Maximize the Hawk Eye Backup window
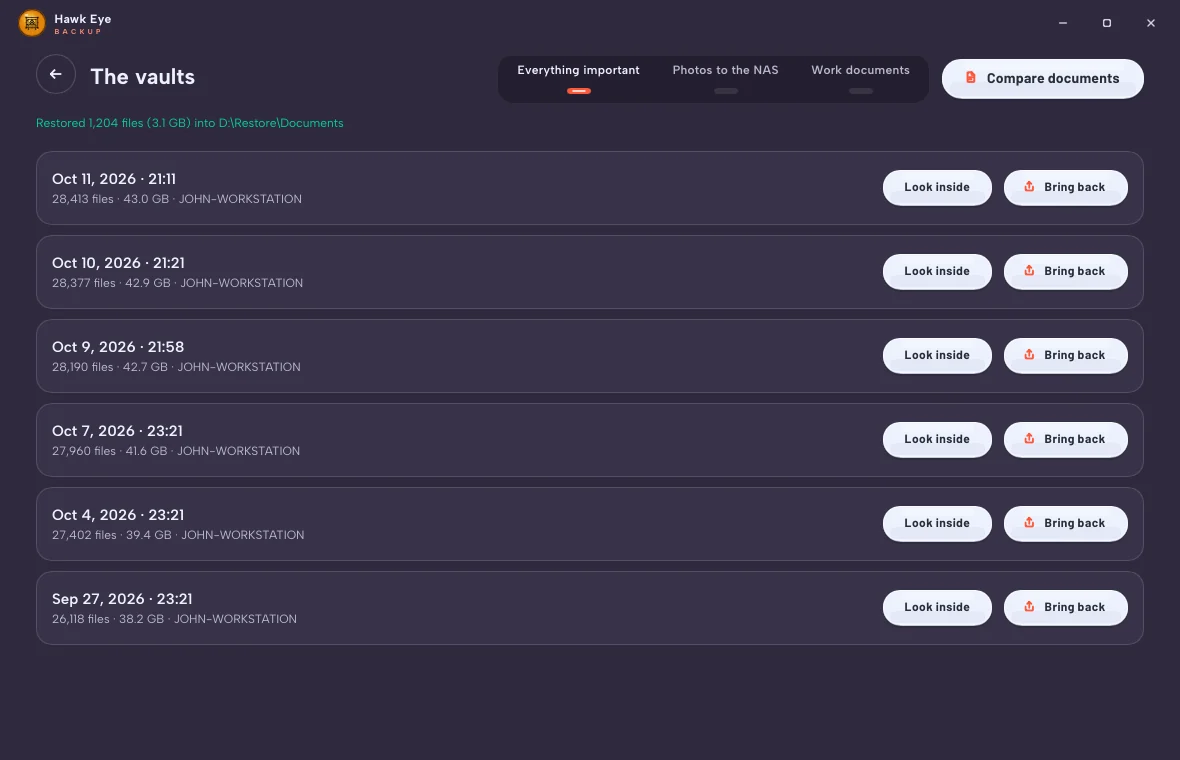Viewport: 1180px width, 760px height. [1106, 23]
